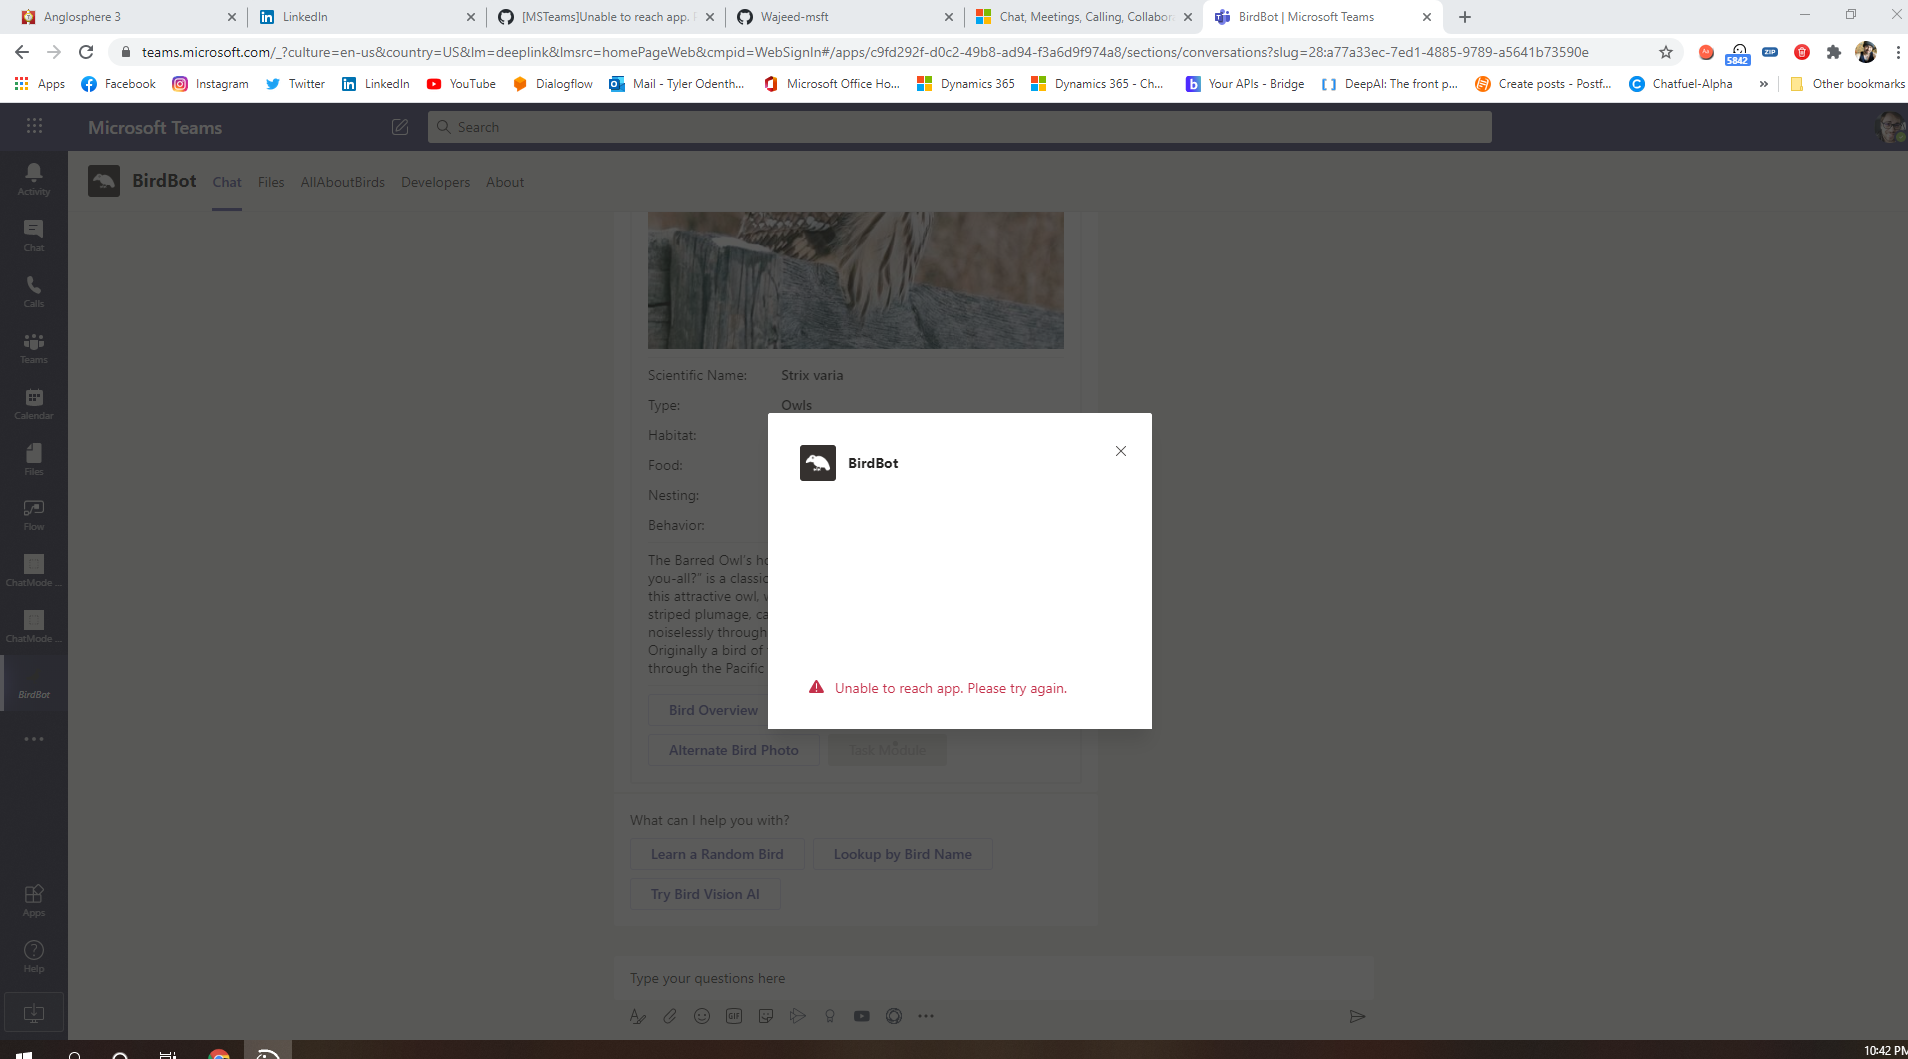Open Calls in Teams sidebar
1908x1059 pixels.
point(34,291)
